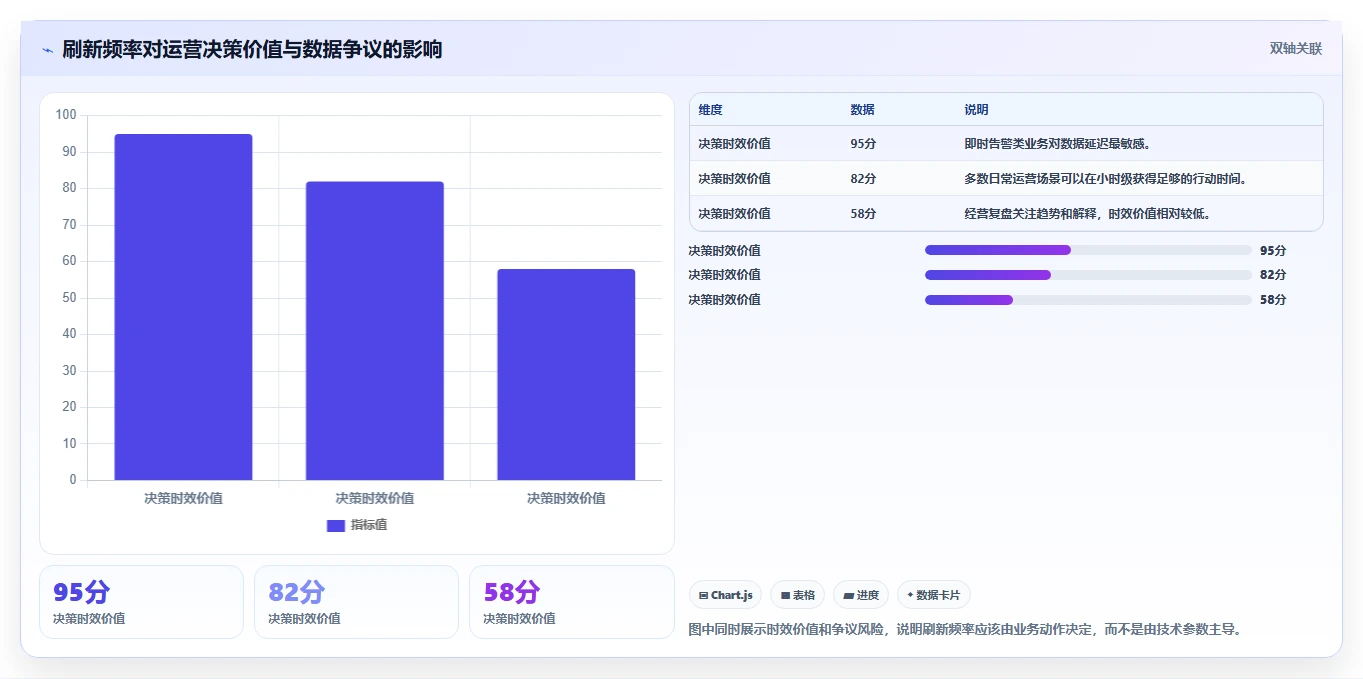Image resolution: width=1363 pixels, height=679 pixels.
Task: Select the bar reaching 82
Action: pyautogui.click(x=375, y=331)
